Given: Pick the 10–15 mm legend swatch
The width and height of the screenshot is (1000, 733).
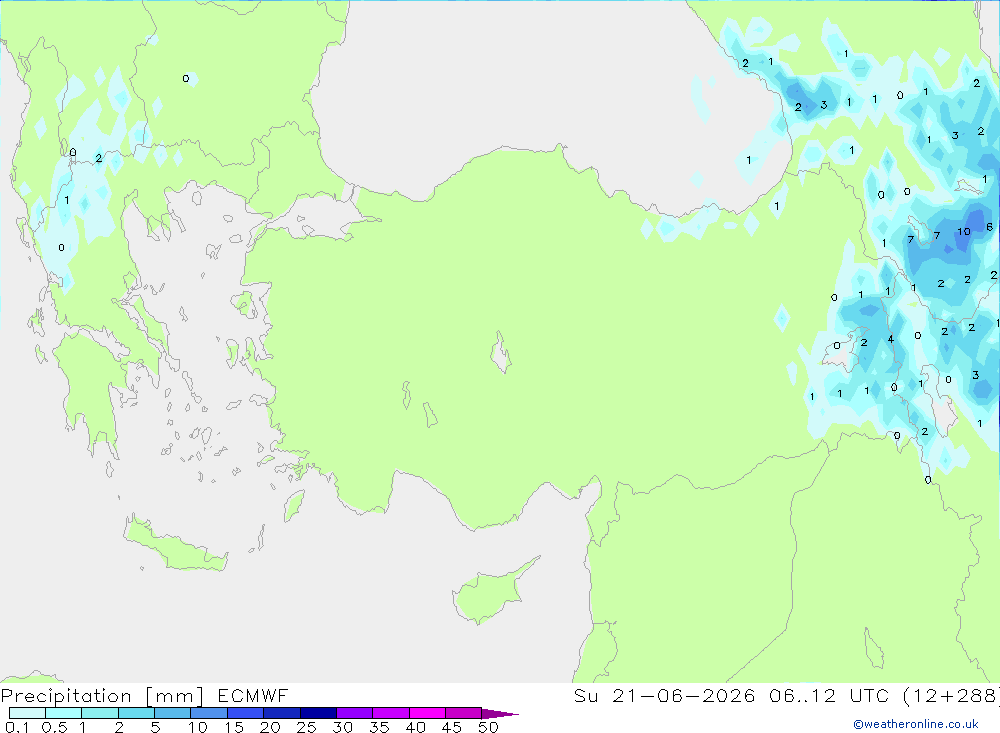Looking at the screenshot, I should tap(209, 713).
